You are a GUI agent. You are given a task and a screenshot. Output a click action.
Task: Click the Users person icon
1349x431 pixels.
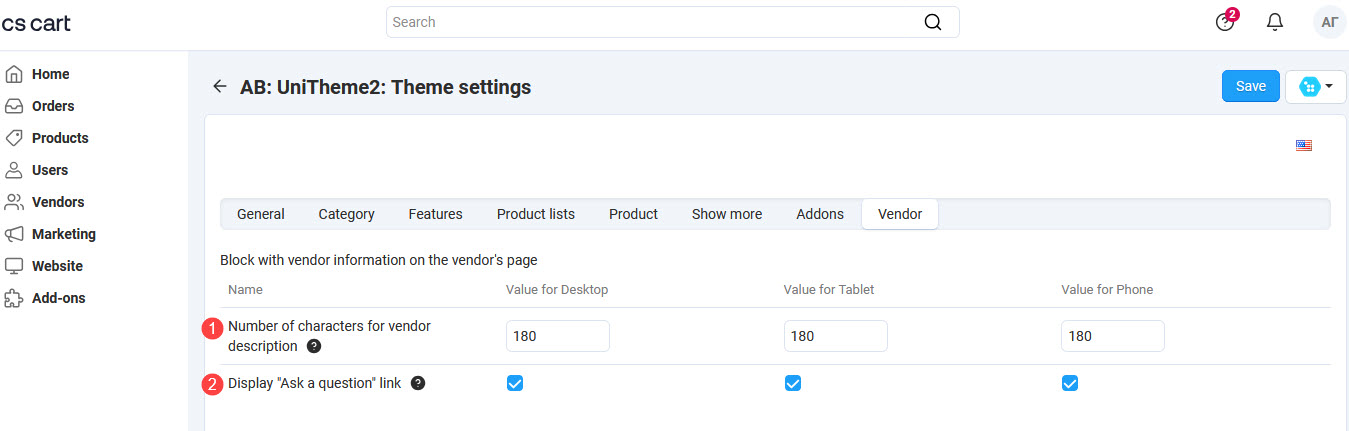(14, 170)
